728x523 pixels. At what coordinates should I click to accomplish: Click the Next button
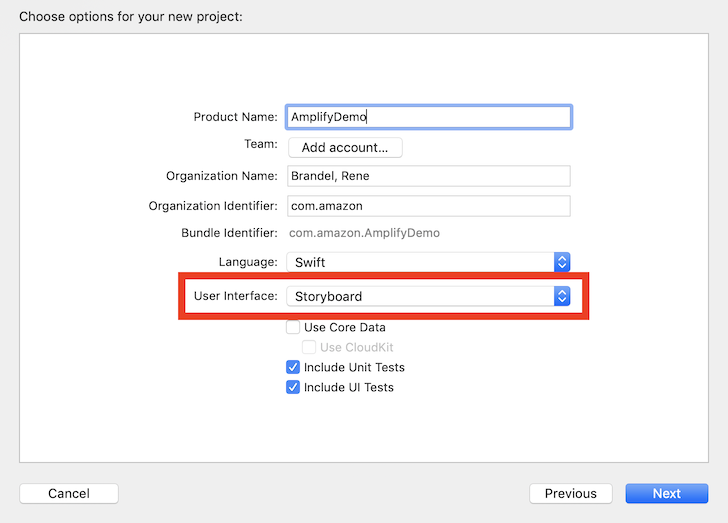[x=667, y=493]
